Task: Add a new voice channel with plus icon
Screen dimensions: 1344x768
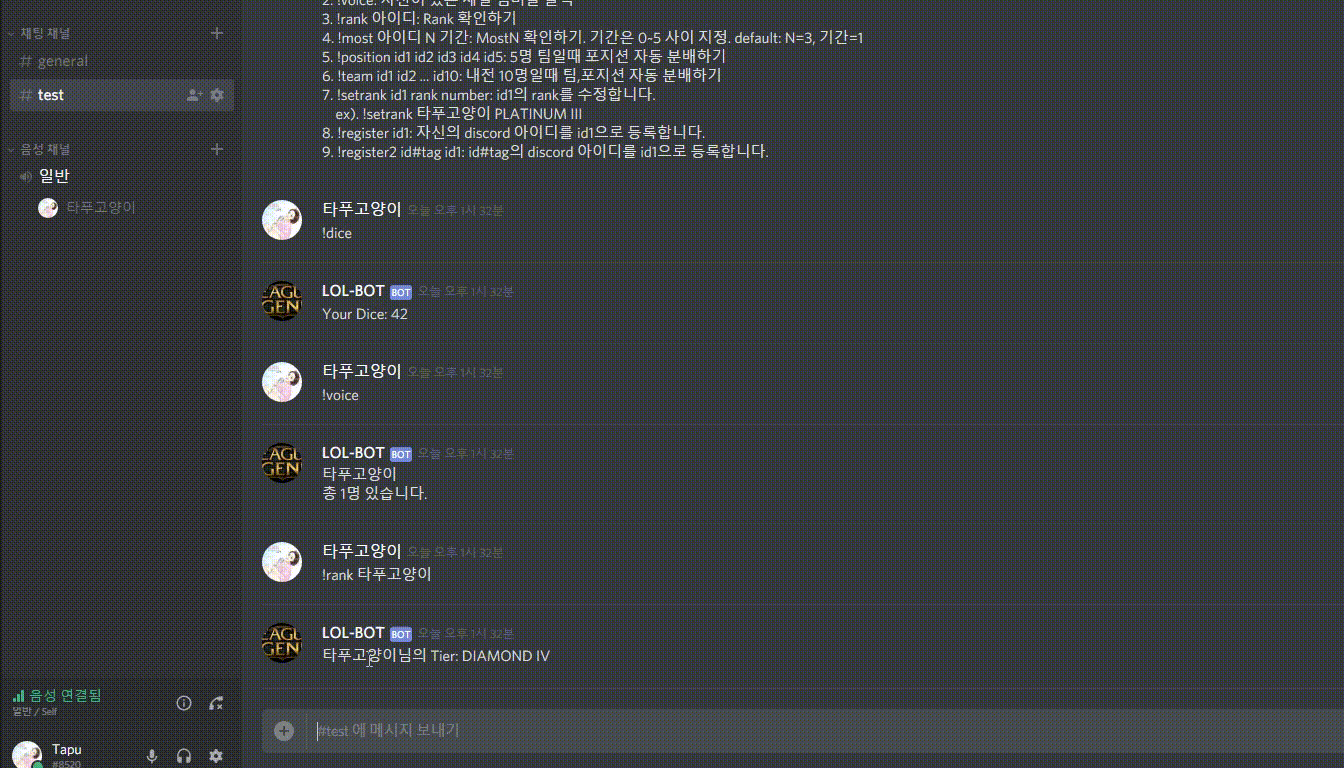Action: point(217,149)
